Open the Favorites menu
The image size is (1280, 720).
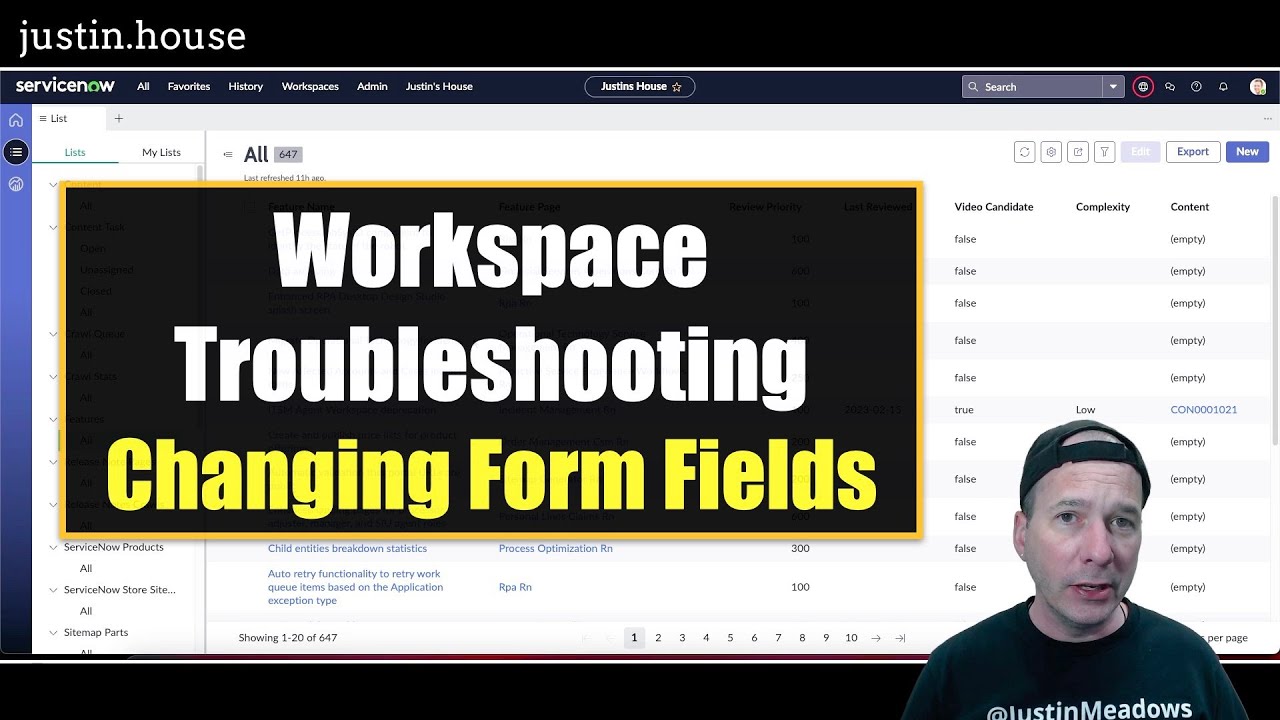[189, 87]
